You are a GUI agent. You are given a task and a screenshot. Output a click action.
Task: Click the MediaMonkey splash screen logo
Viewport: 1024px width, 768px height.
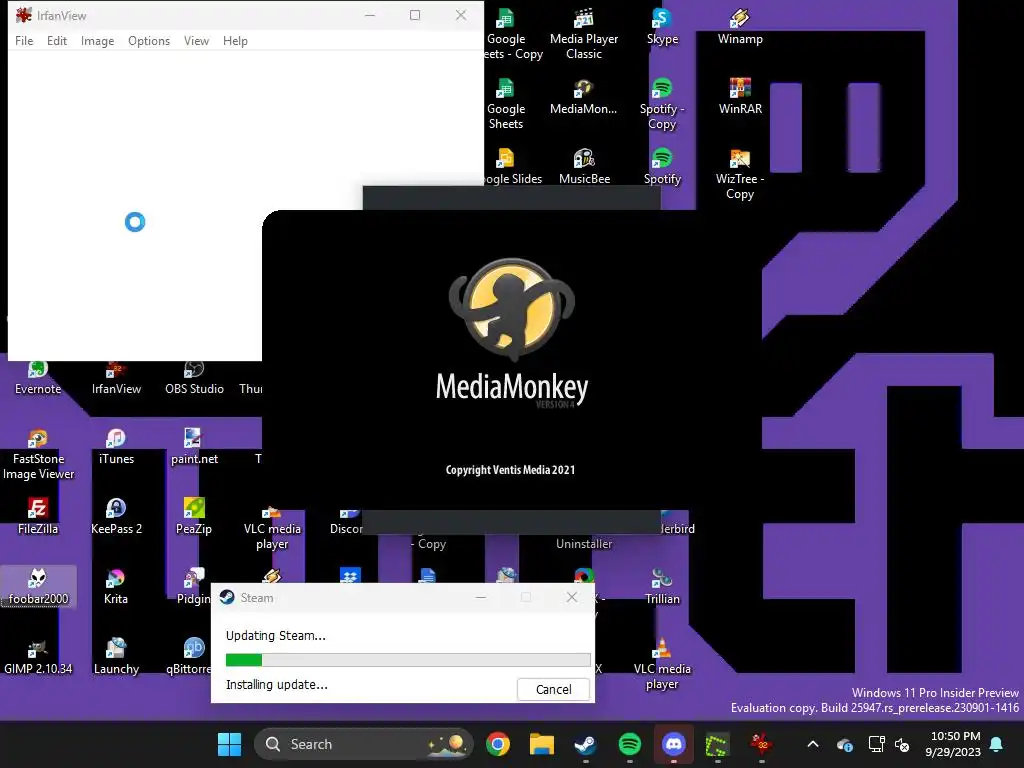[512, 310]
